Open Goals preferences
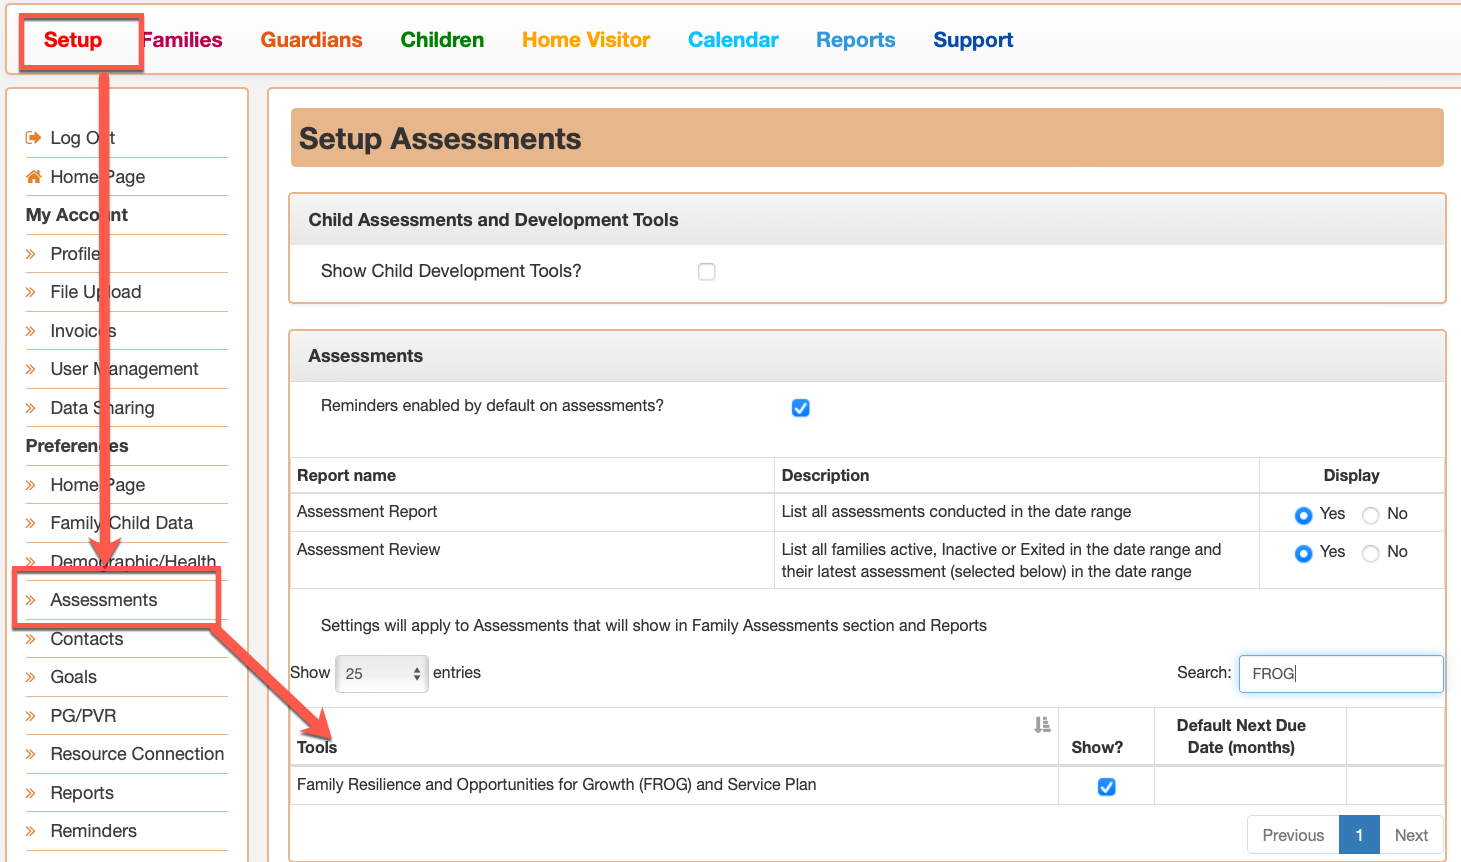The image size is (1461, 862). pyautogui.click(x=74, y=677)
